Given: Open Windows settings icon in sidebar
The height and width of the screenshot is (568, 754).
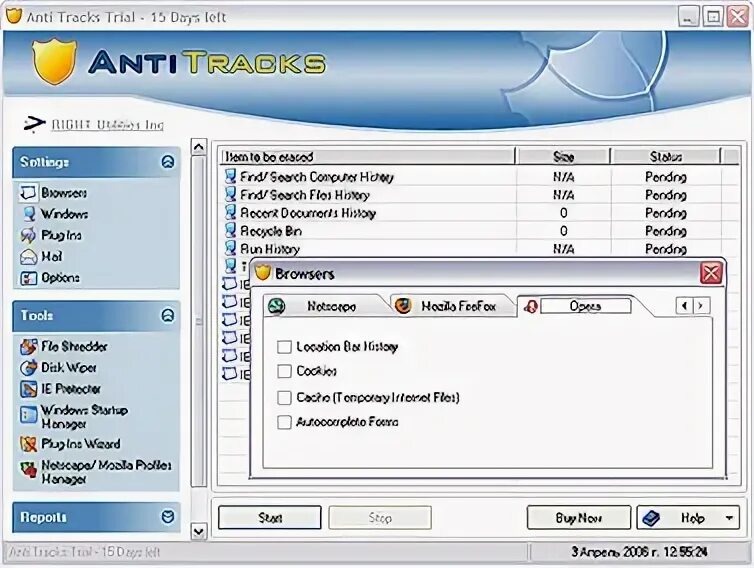Looking at the screenshot, I should coord(29,214).
